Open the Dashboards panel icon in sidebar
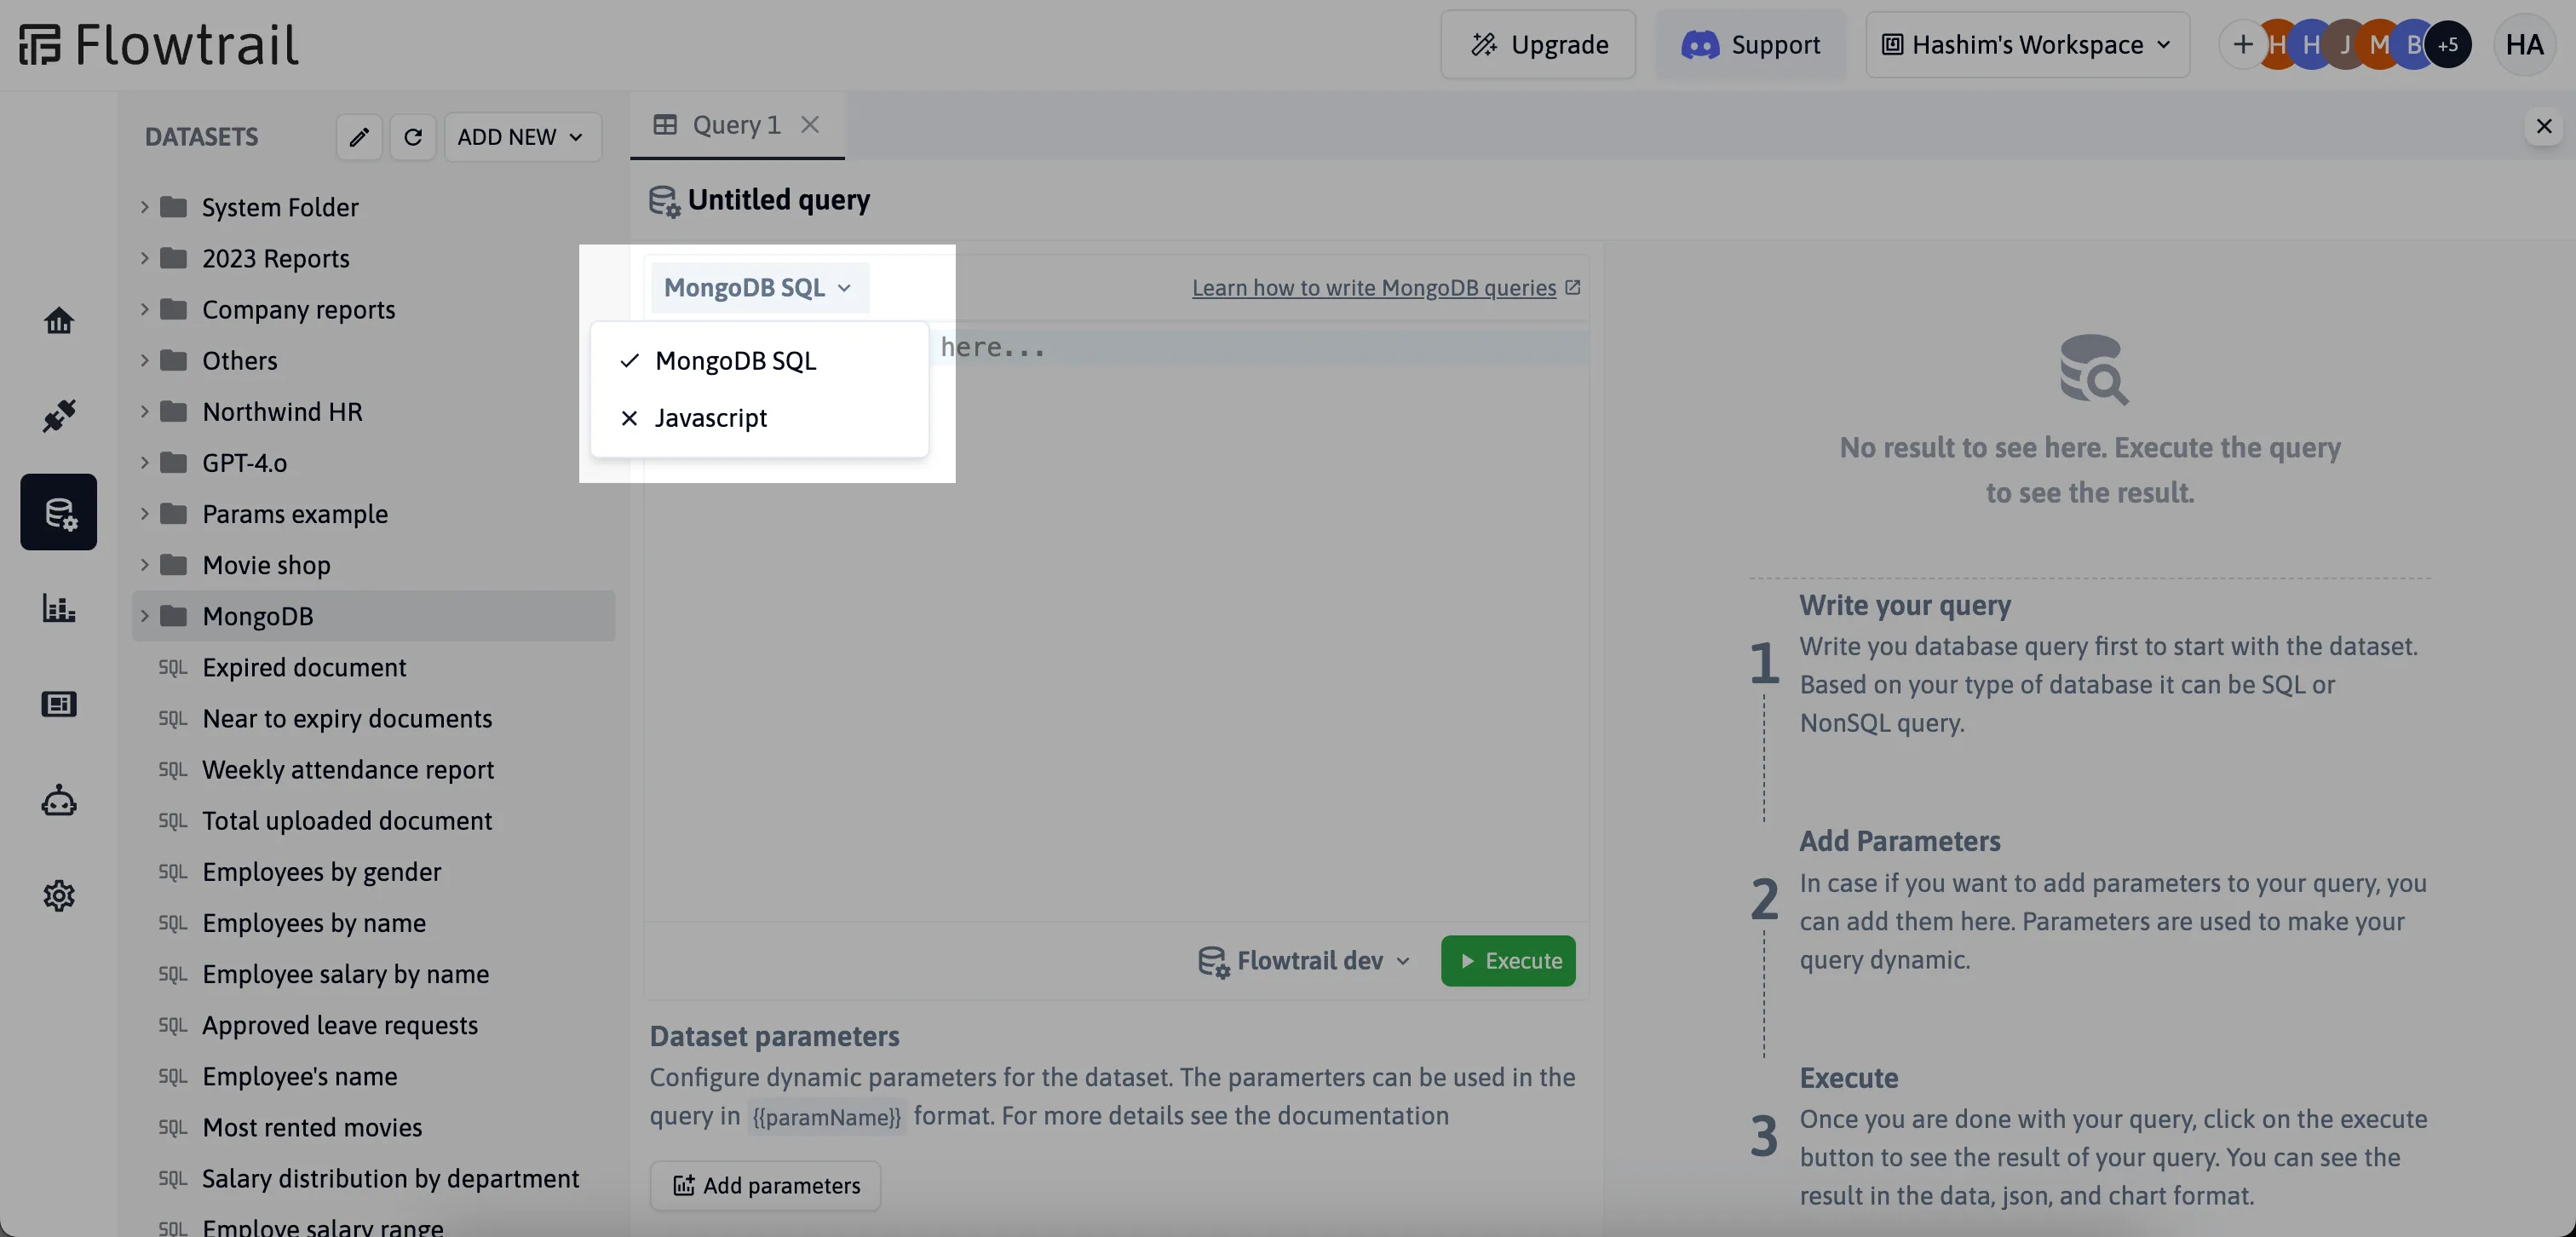The width and height of the screenshot is (2576, 1237). (x=59, y=704)
